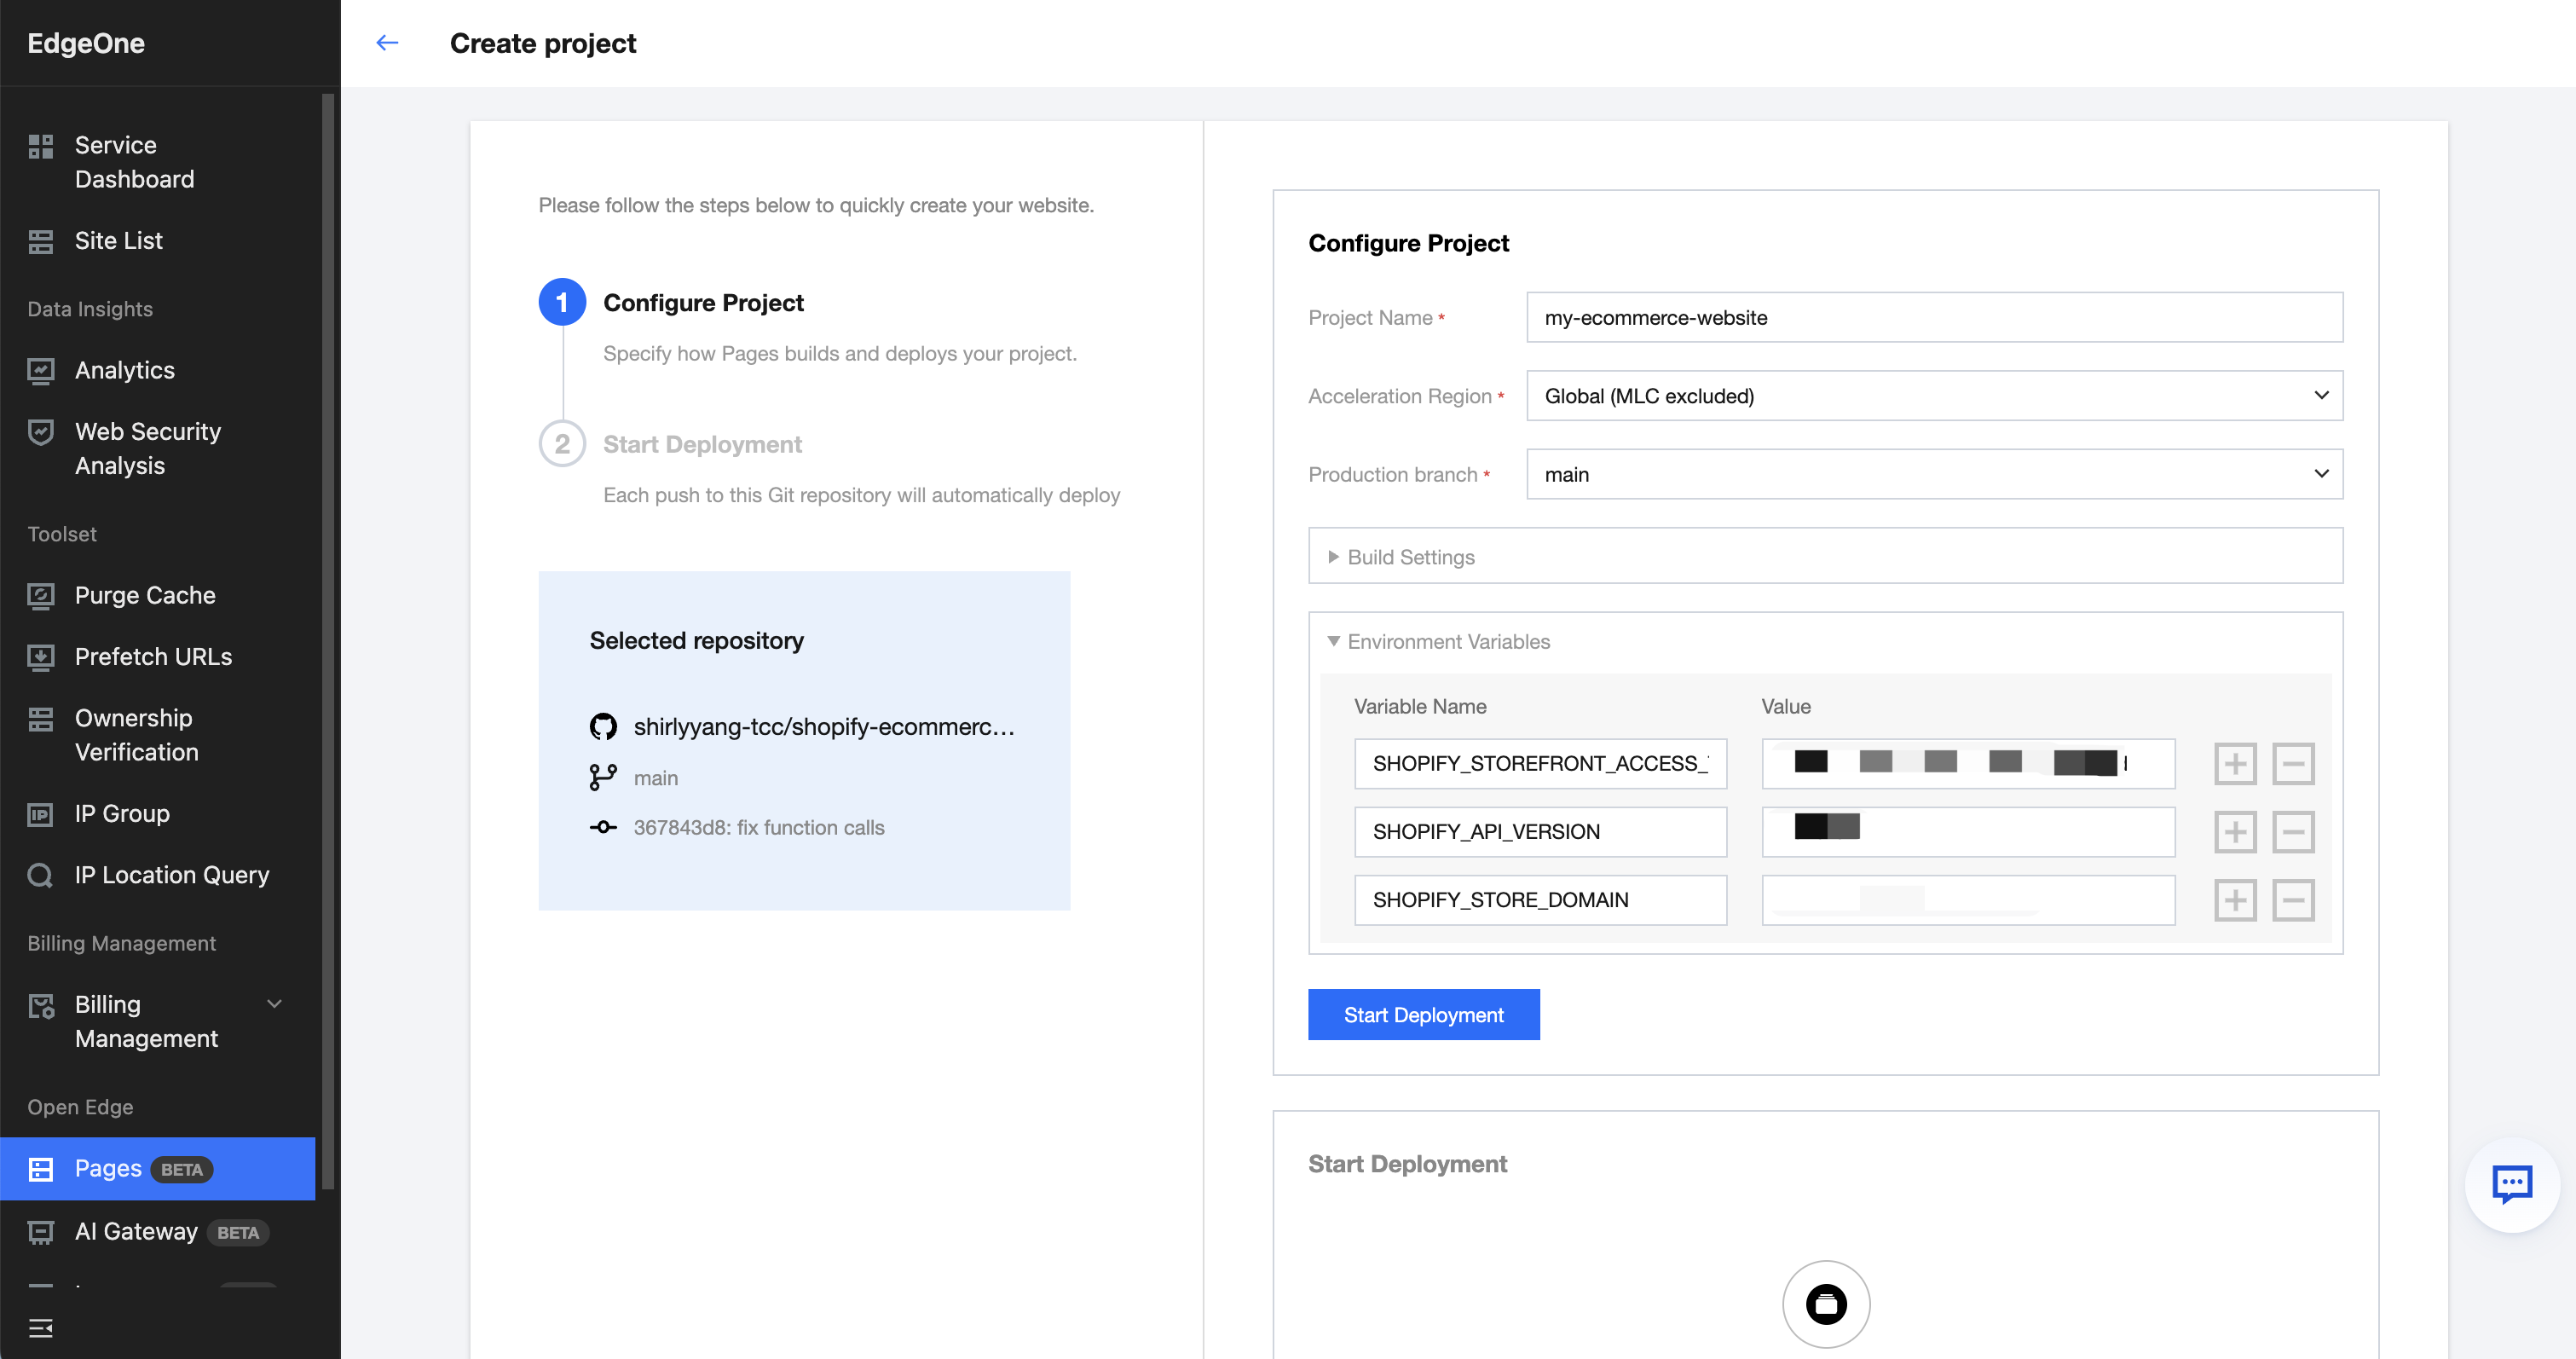Screen dimensions: 2576x1359
Task: Expand Billing Management submenu in sidebar
Action: click(x=274, y=1004)
